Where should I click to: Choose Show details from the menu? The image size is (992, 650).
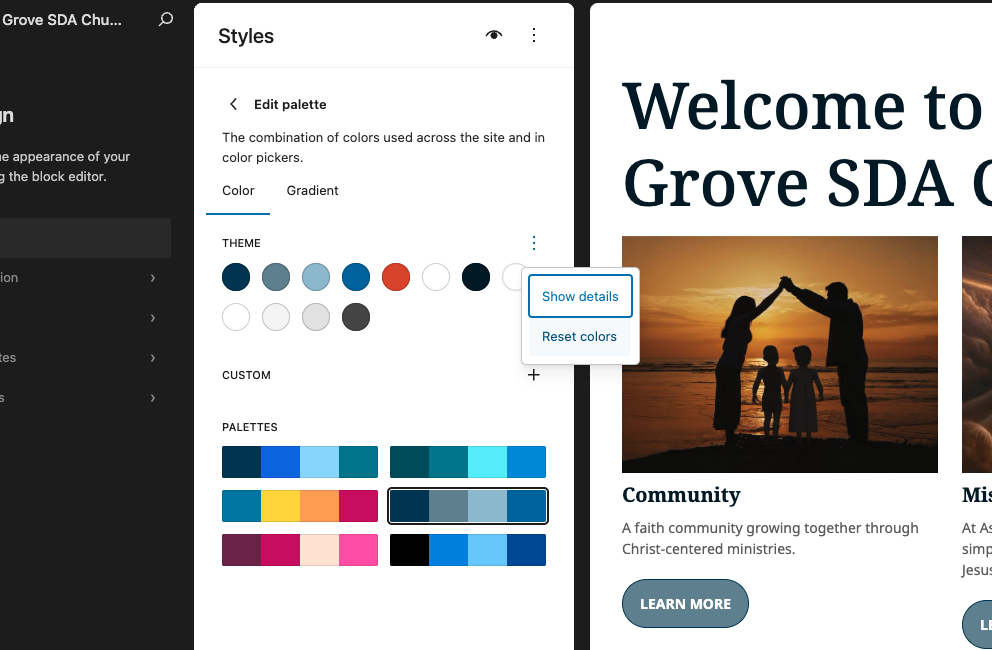[x=580, y=296]
